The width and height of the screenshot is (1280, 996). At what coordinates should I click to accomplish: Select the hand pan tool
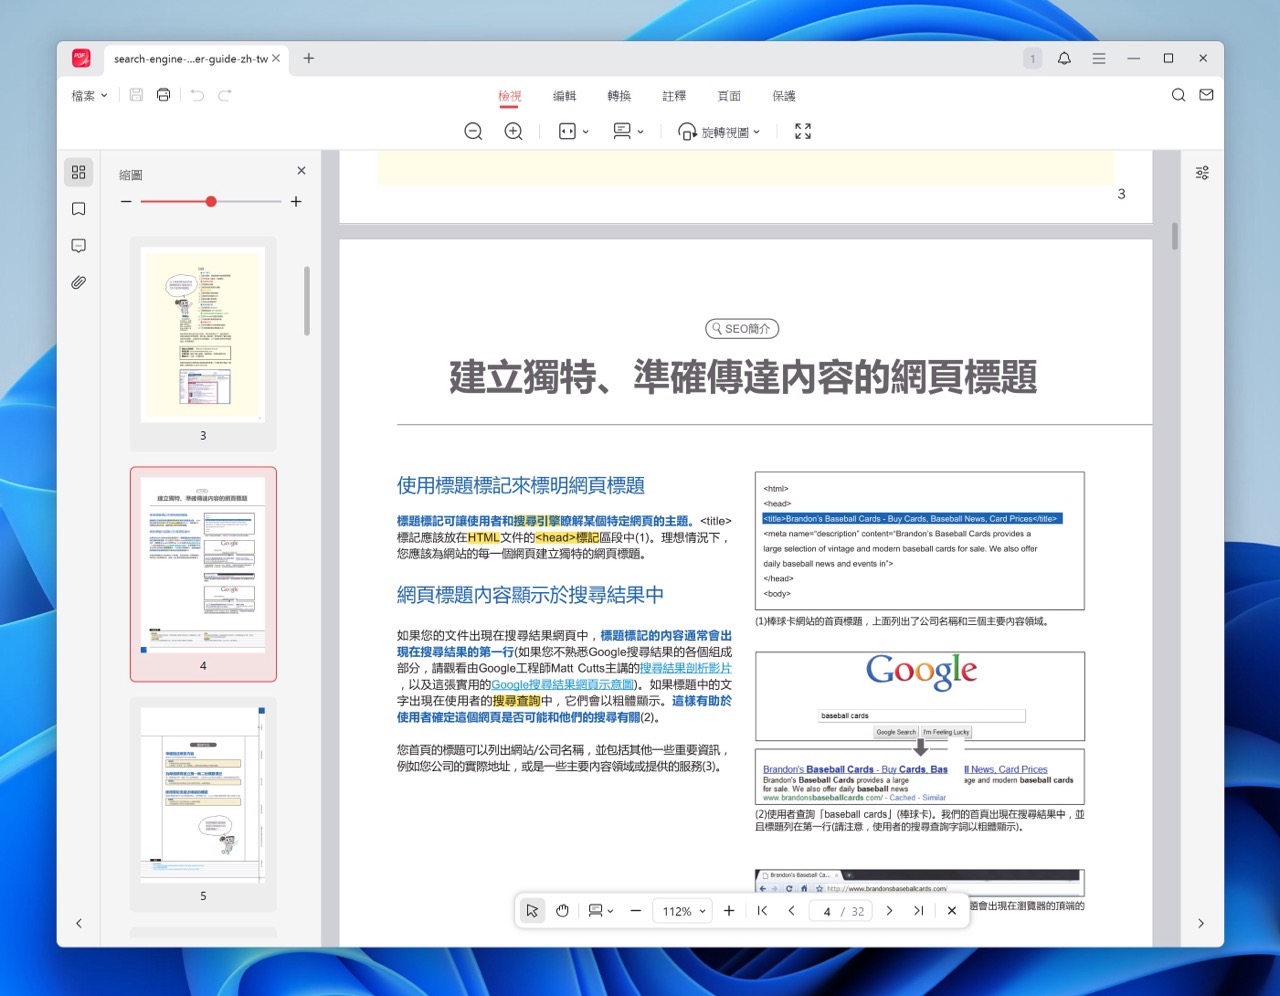pyautogui.click(x=563, y=911)
